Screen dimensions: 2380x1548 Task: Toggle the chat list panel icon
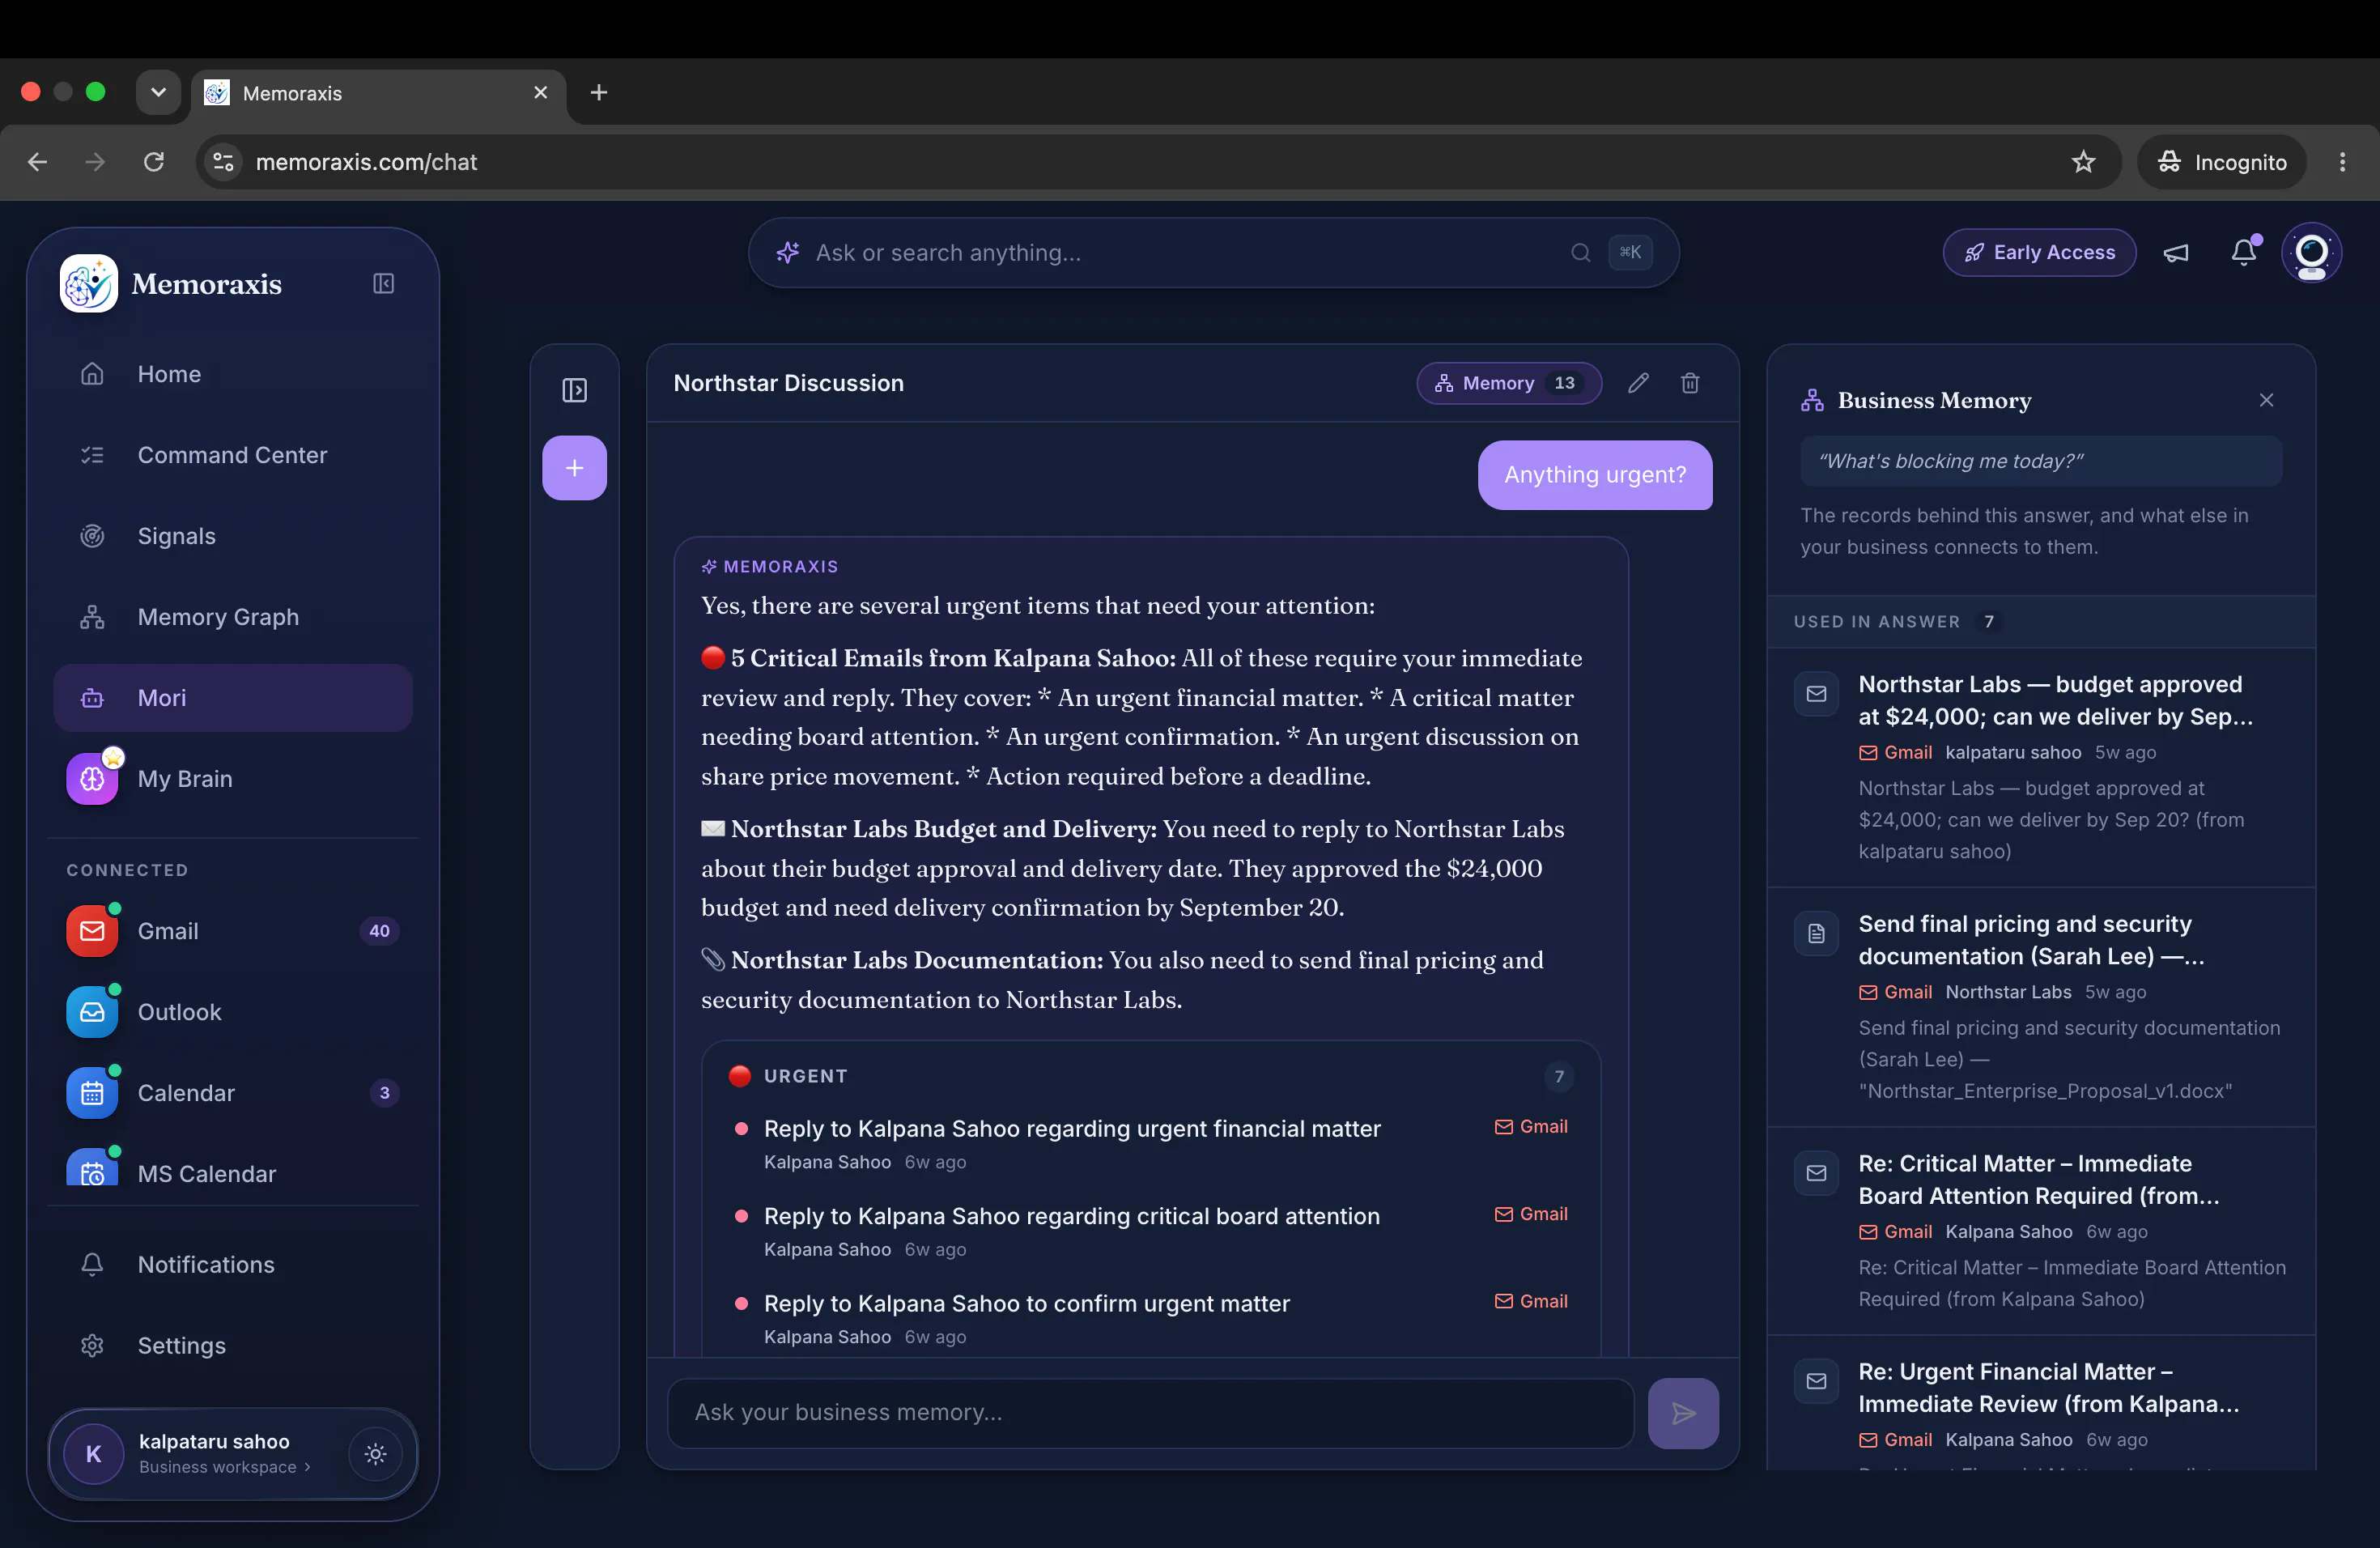click(574, 390)
